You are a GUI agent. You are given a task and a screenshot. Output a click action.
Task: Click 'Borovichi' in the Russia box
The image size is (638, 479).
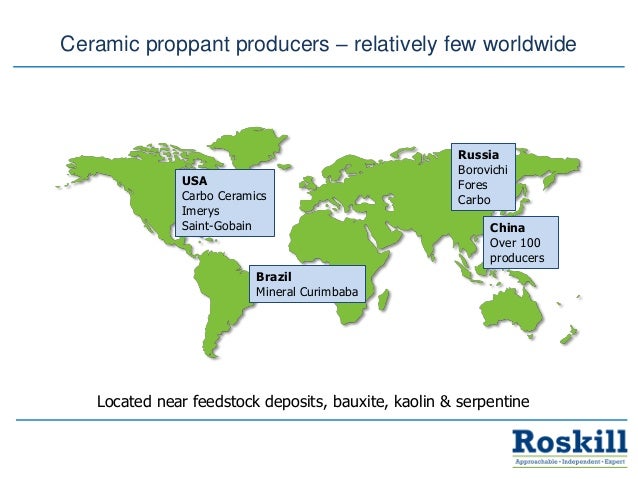(x=483, y=170)
